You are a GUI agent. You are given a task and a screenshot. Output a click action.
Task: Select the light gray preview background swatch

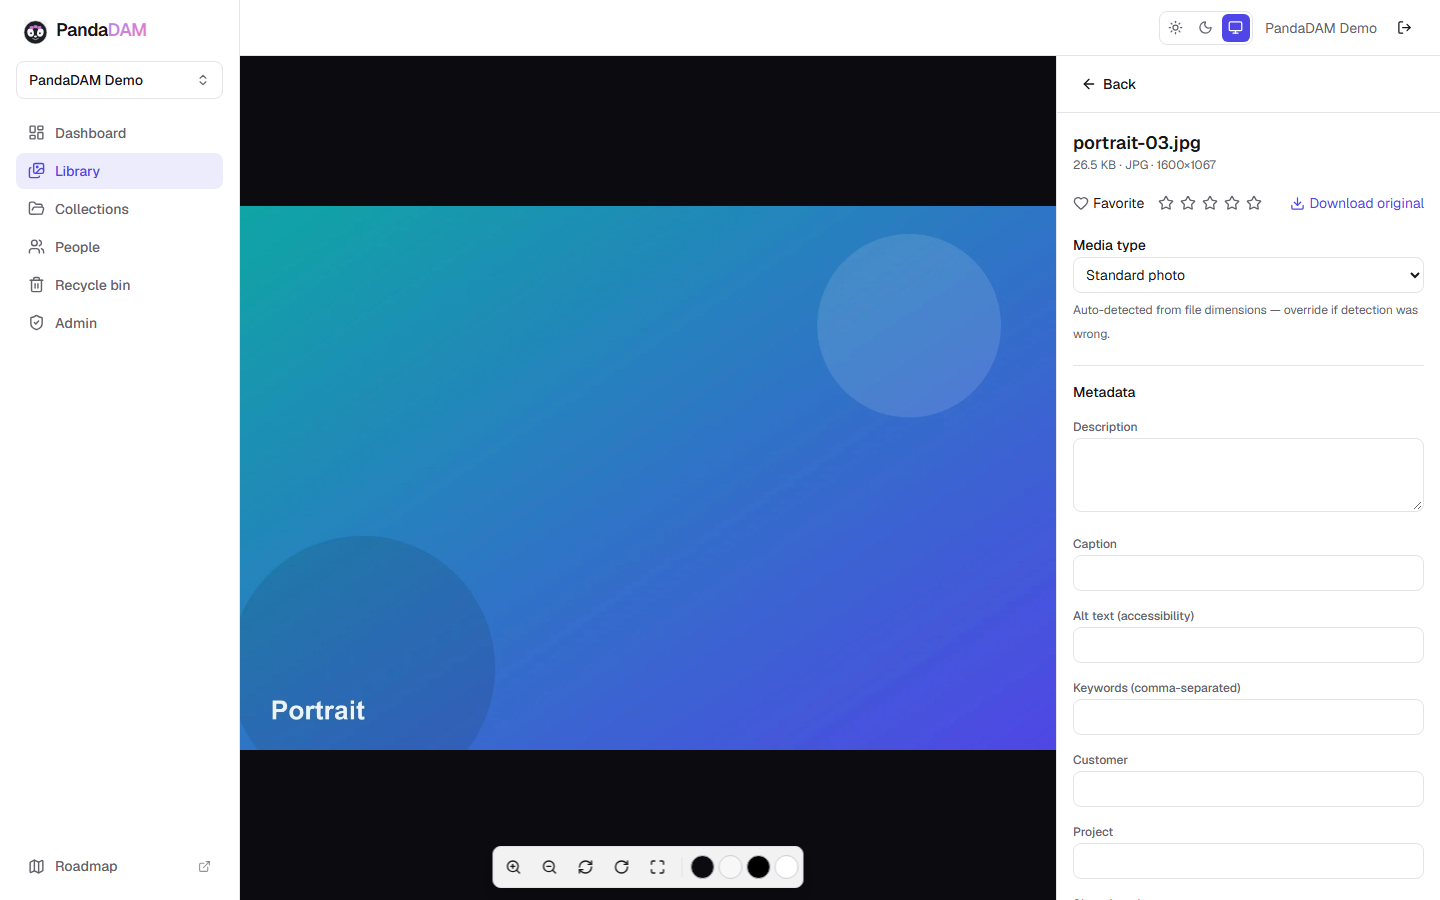(731, 867)
